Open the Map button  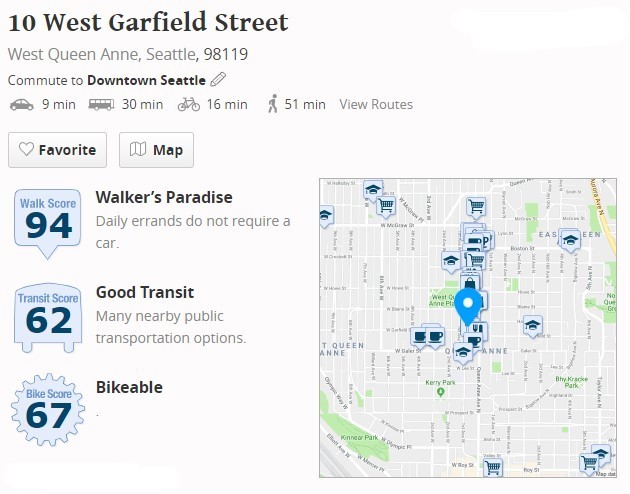coord(156,150)
